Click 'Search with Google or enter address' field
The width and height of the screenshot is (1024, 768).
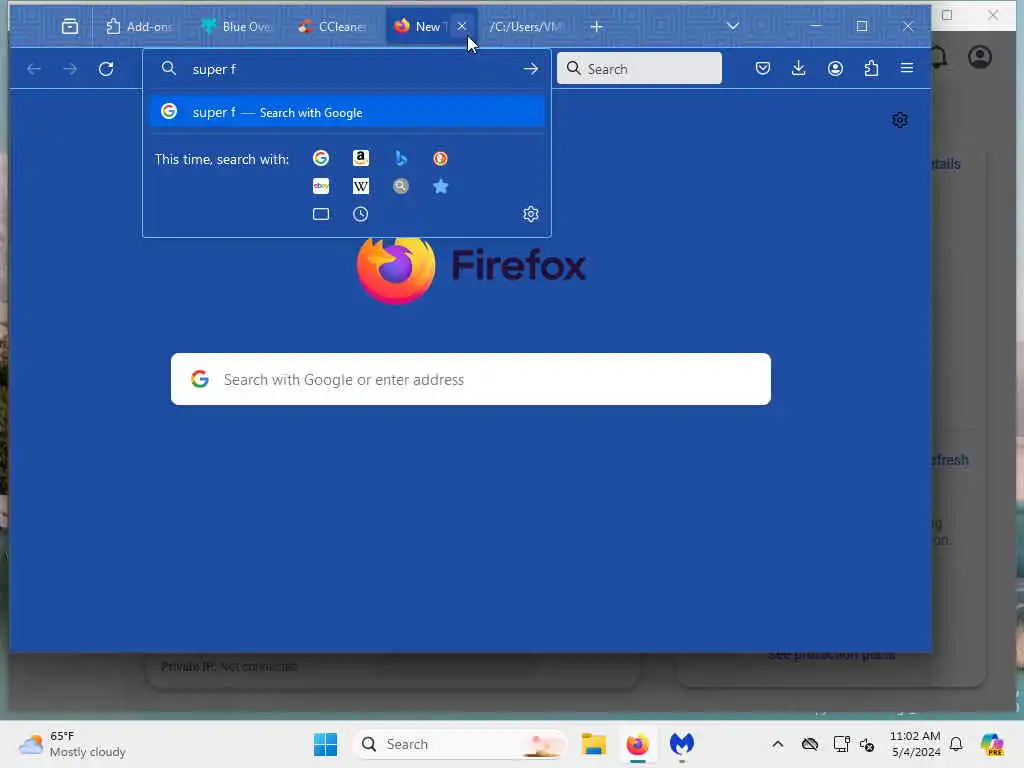(x=471, y=379)
